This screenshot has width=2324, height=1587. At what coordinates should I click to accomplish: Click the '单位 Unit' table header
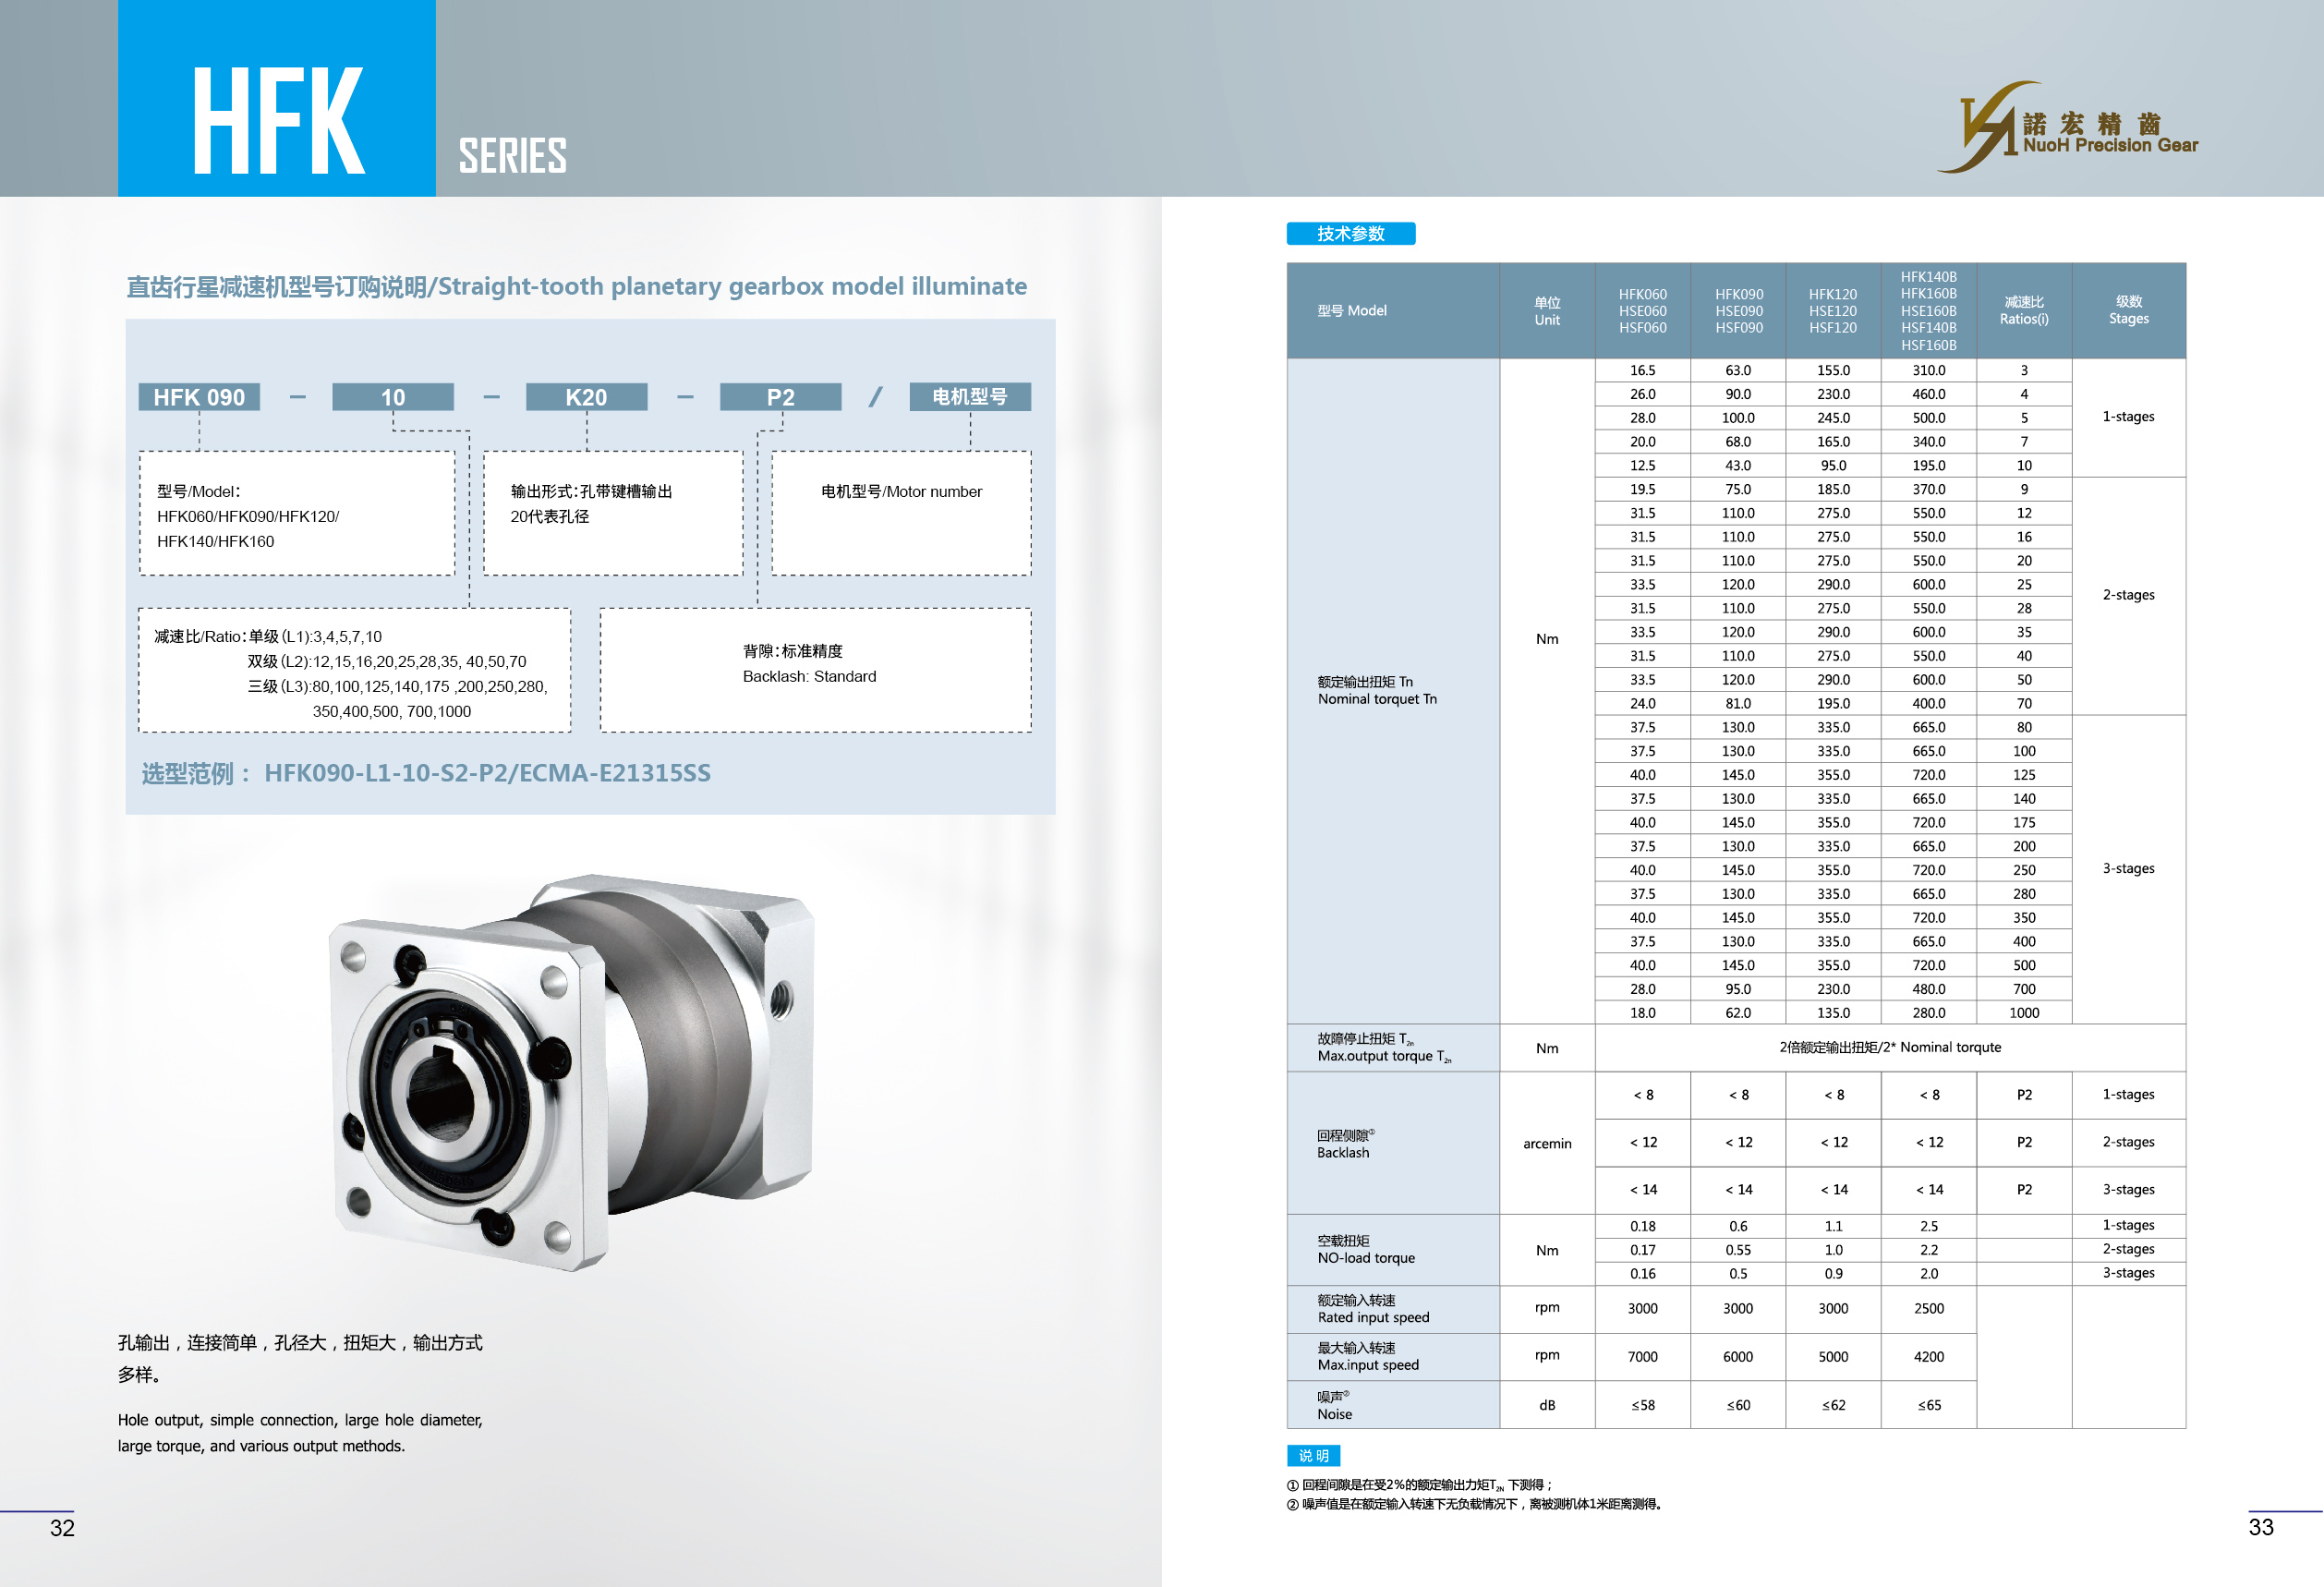tap(1547, 311)
